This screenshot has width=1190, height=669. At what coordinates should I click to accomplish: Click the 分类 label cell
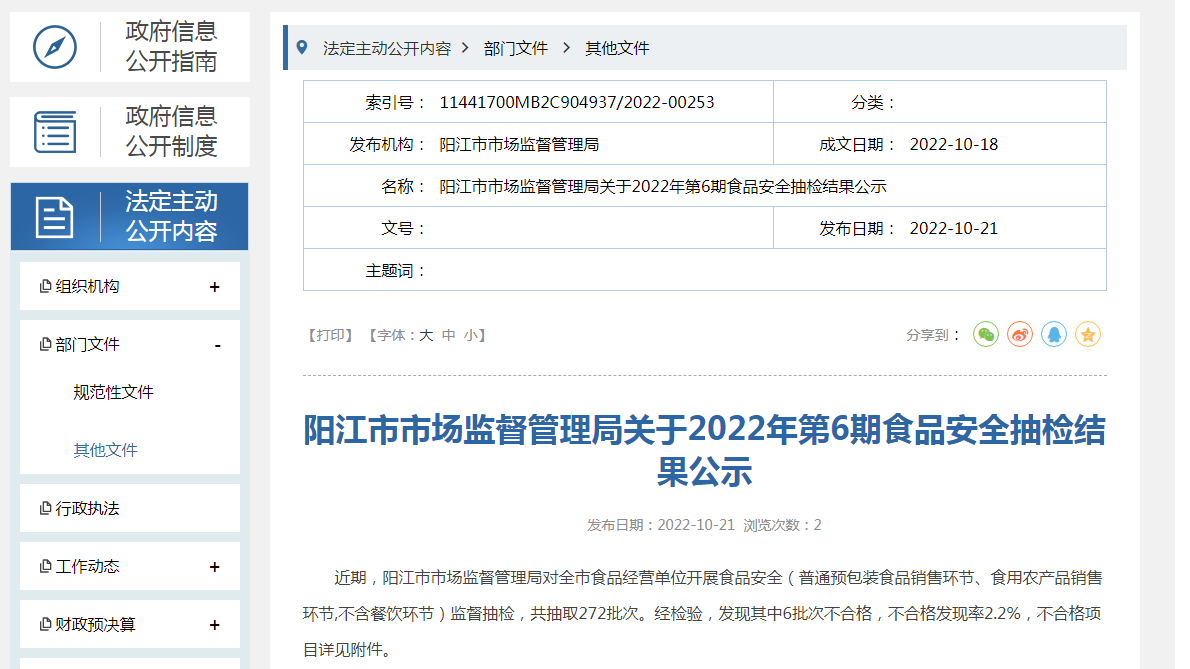coord(874,102)
